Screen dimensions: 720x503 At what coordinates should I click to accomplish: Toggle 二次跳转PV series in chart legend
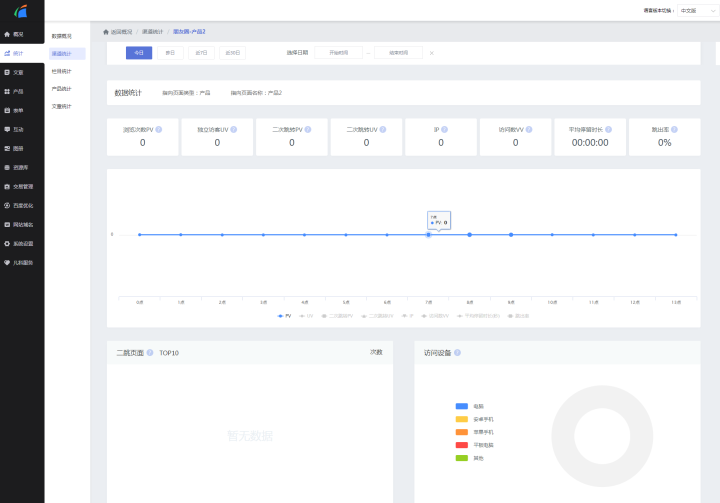point(337,316)
